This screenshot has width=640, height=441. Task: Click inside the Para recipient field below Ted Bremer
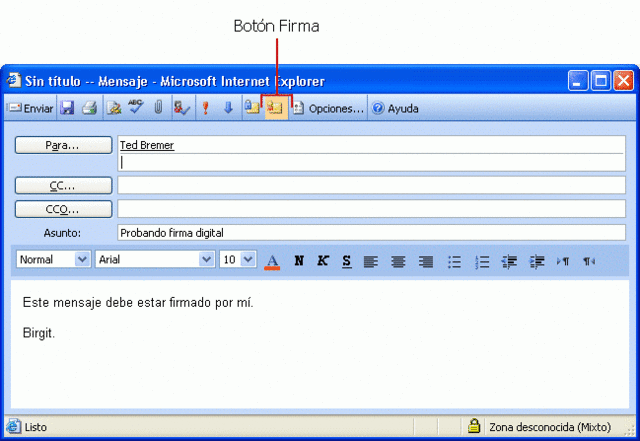pyautogui.click(x=371, y=163)
